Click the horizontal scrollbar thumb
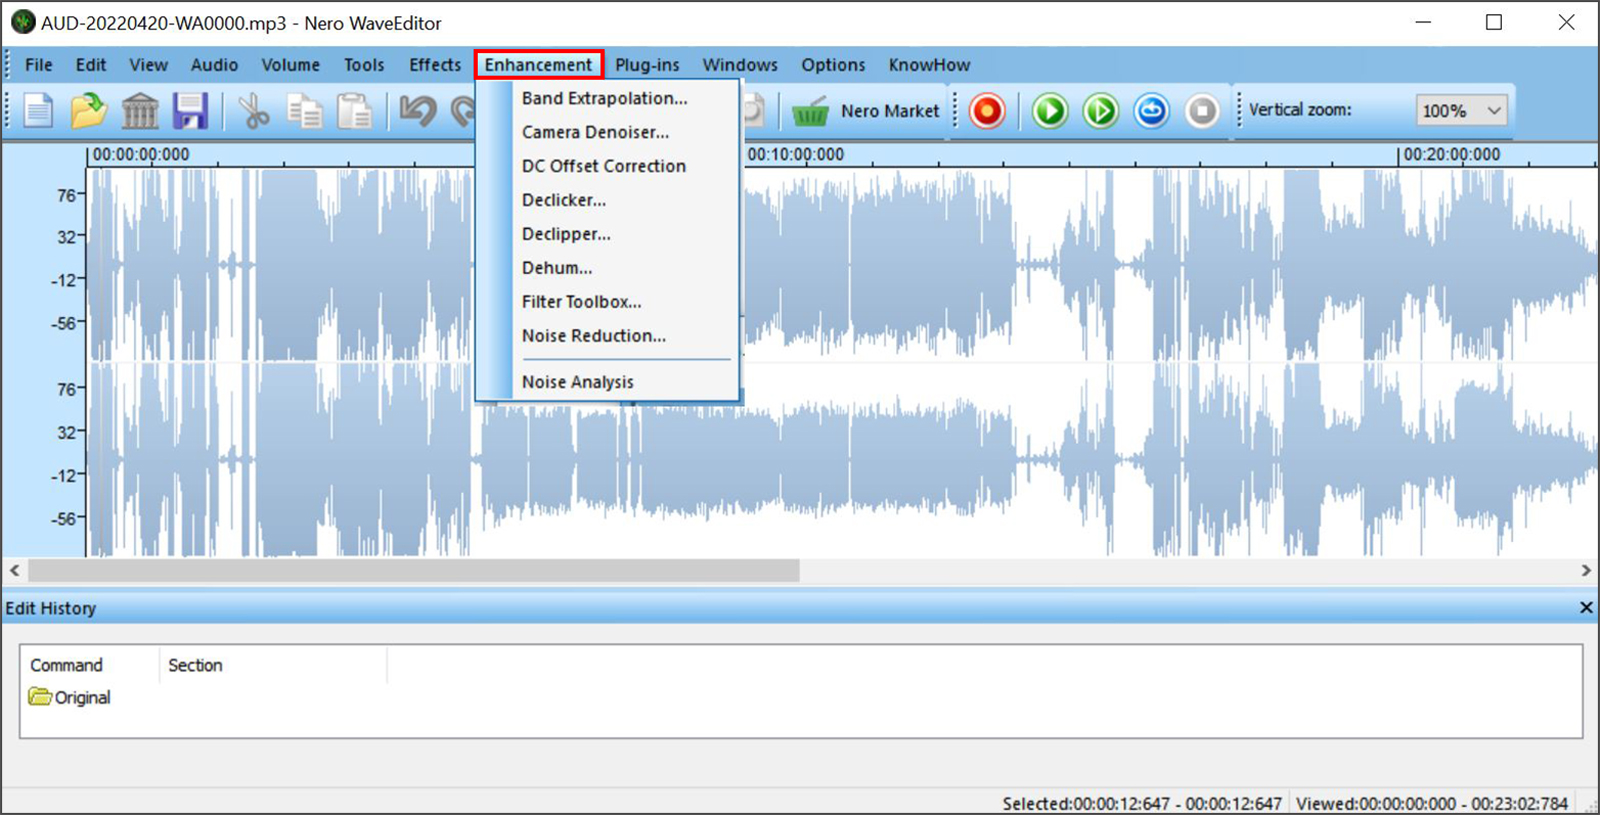 coord(414,571)
